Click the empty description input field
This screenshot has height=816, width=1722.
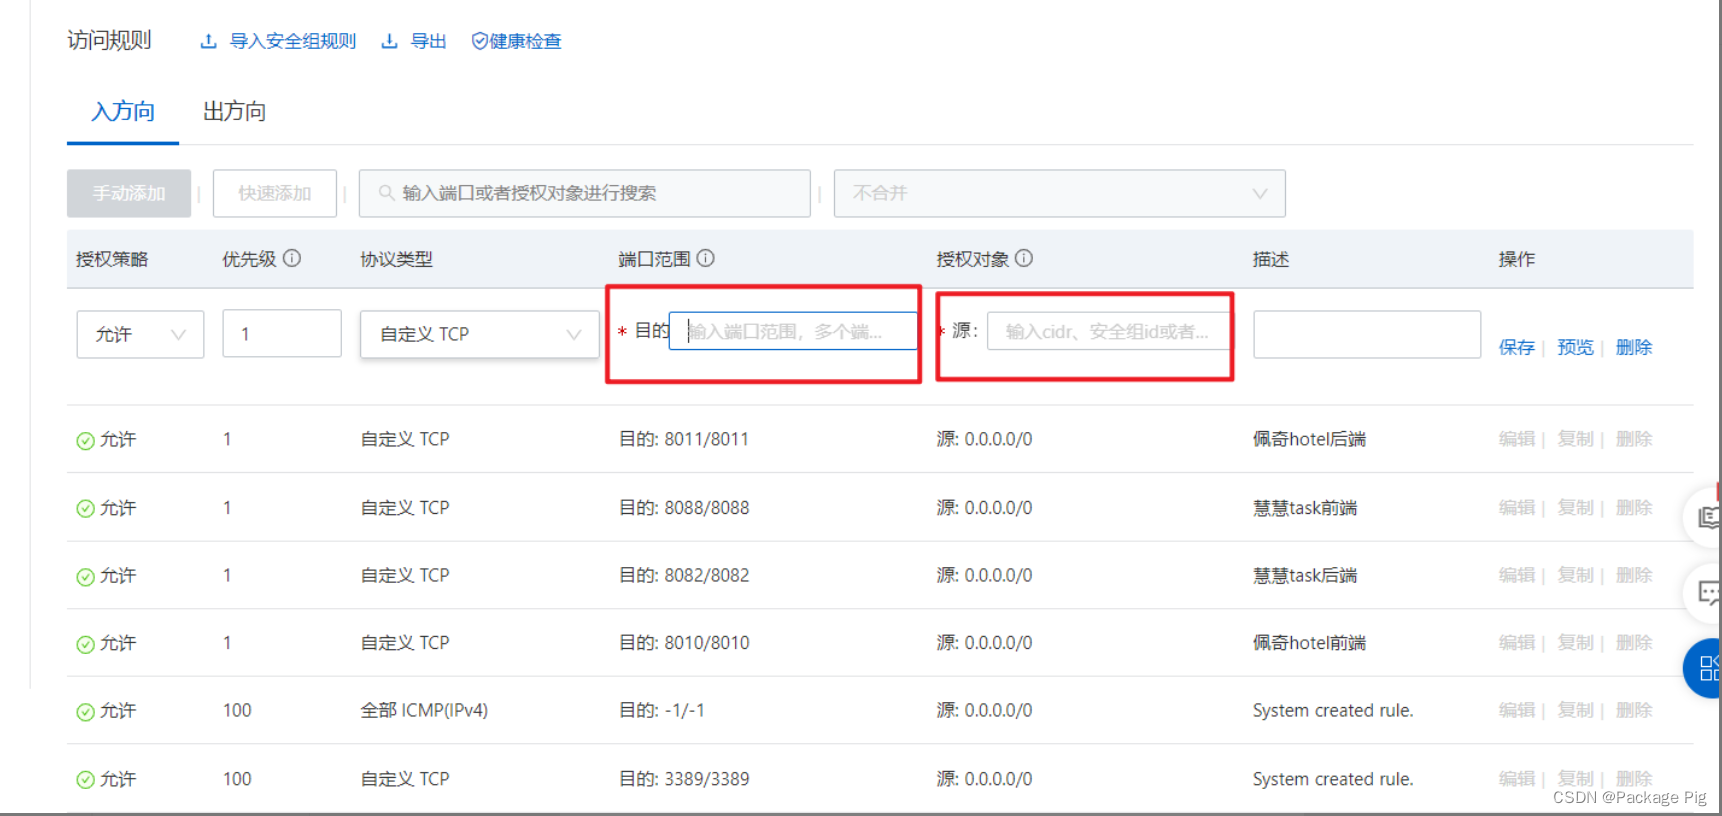1367,334
